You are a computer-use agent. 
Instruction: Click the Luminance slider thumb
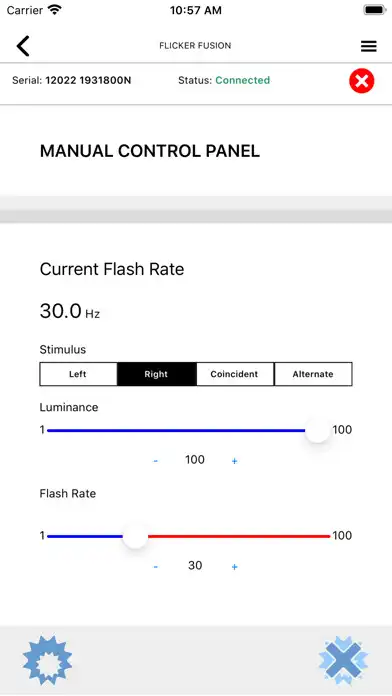click(x=318, y=430)
